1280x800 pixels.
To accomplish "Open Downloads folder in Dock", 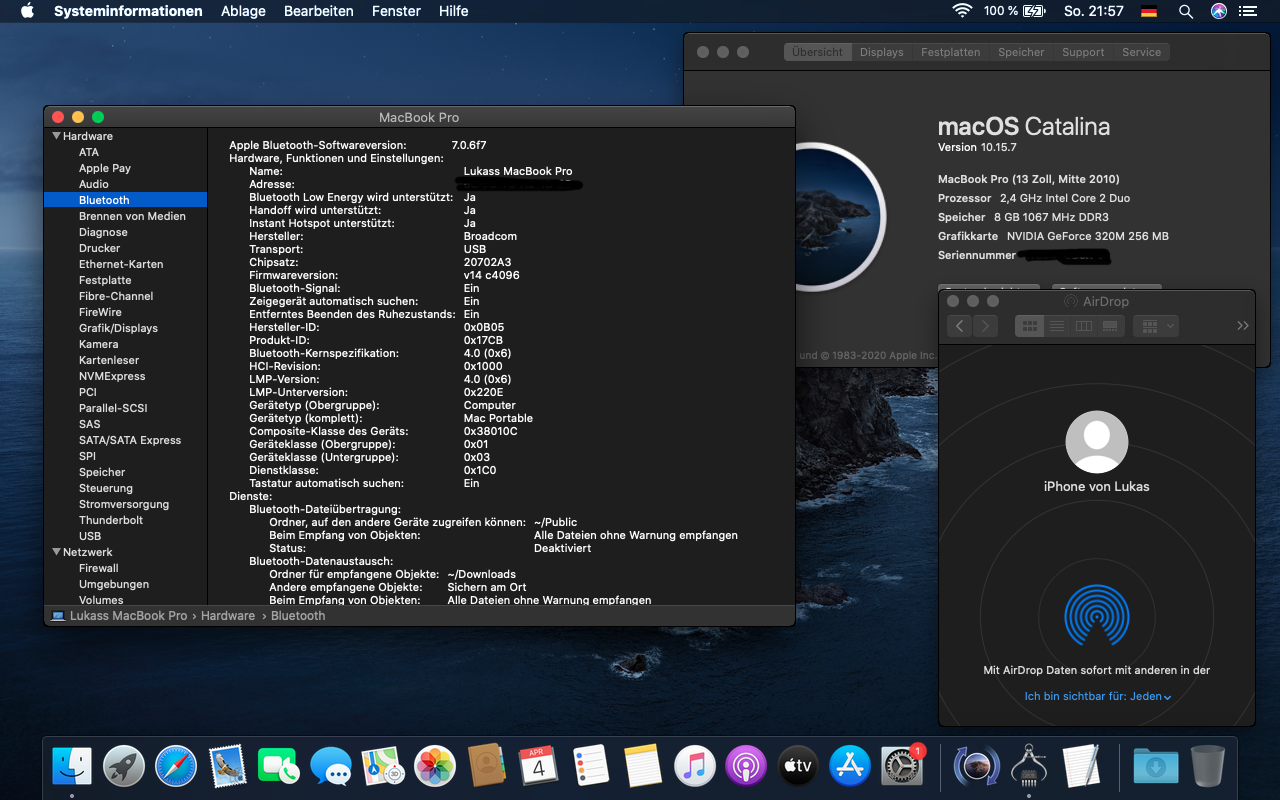I will [1155, 766].
